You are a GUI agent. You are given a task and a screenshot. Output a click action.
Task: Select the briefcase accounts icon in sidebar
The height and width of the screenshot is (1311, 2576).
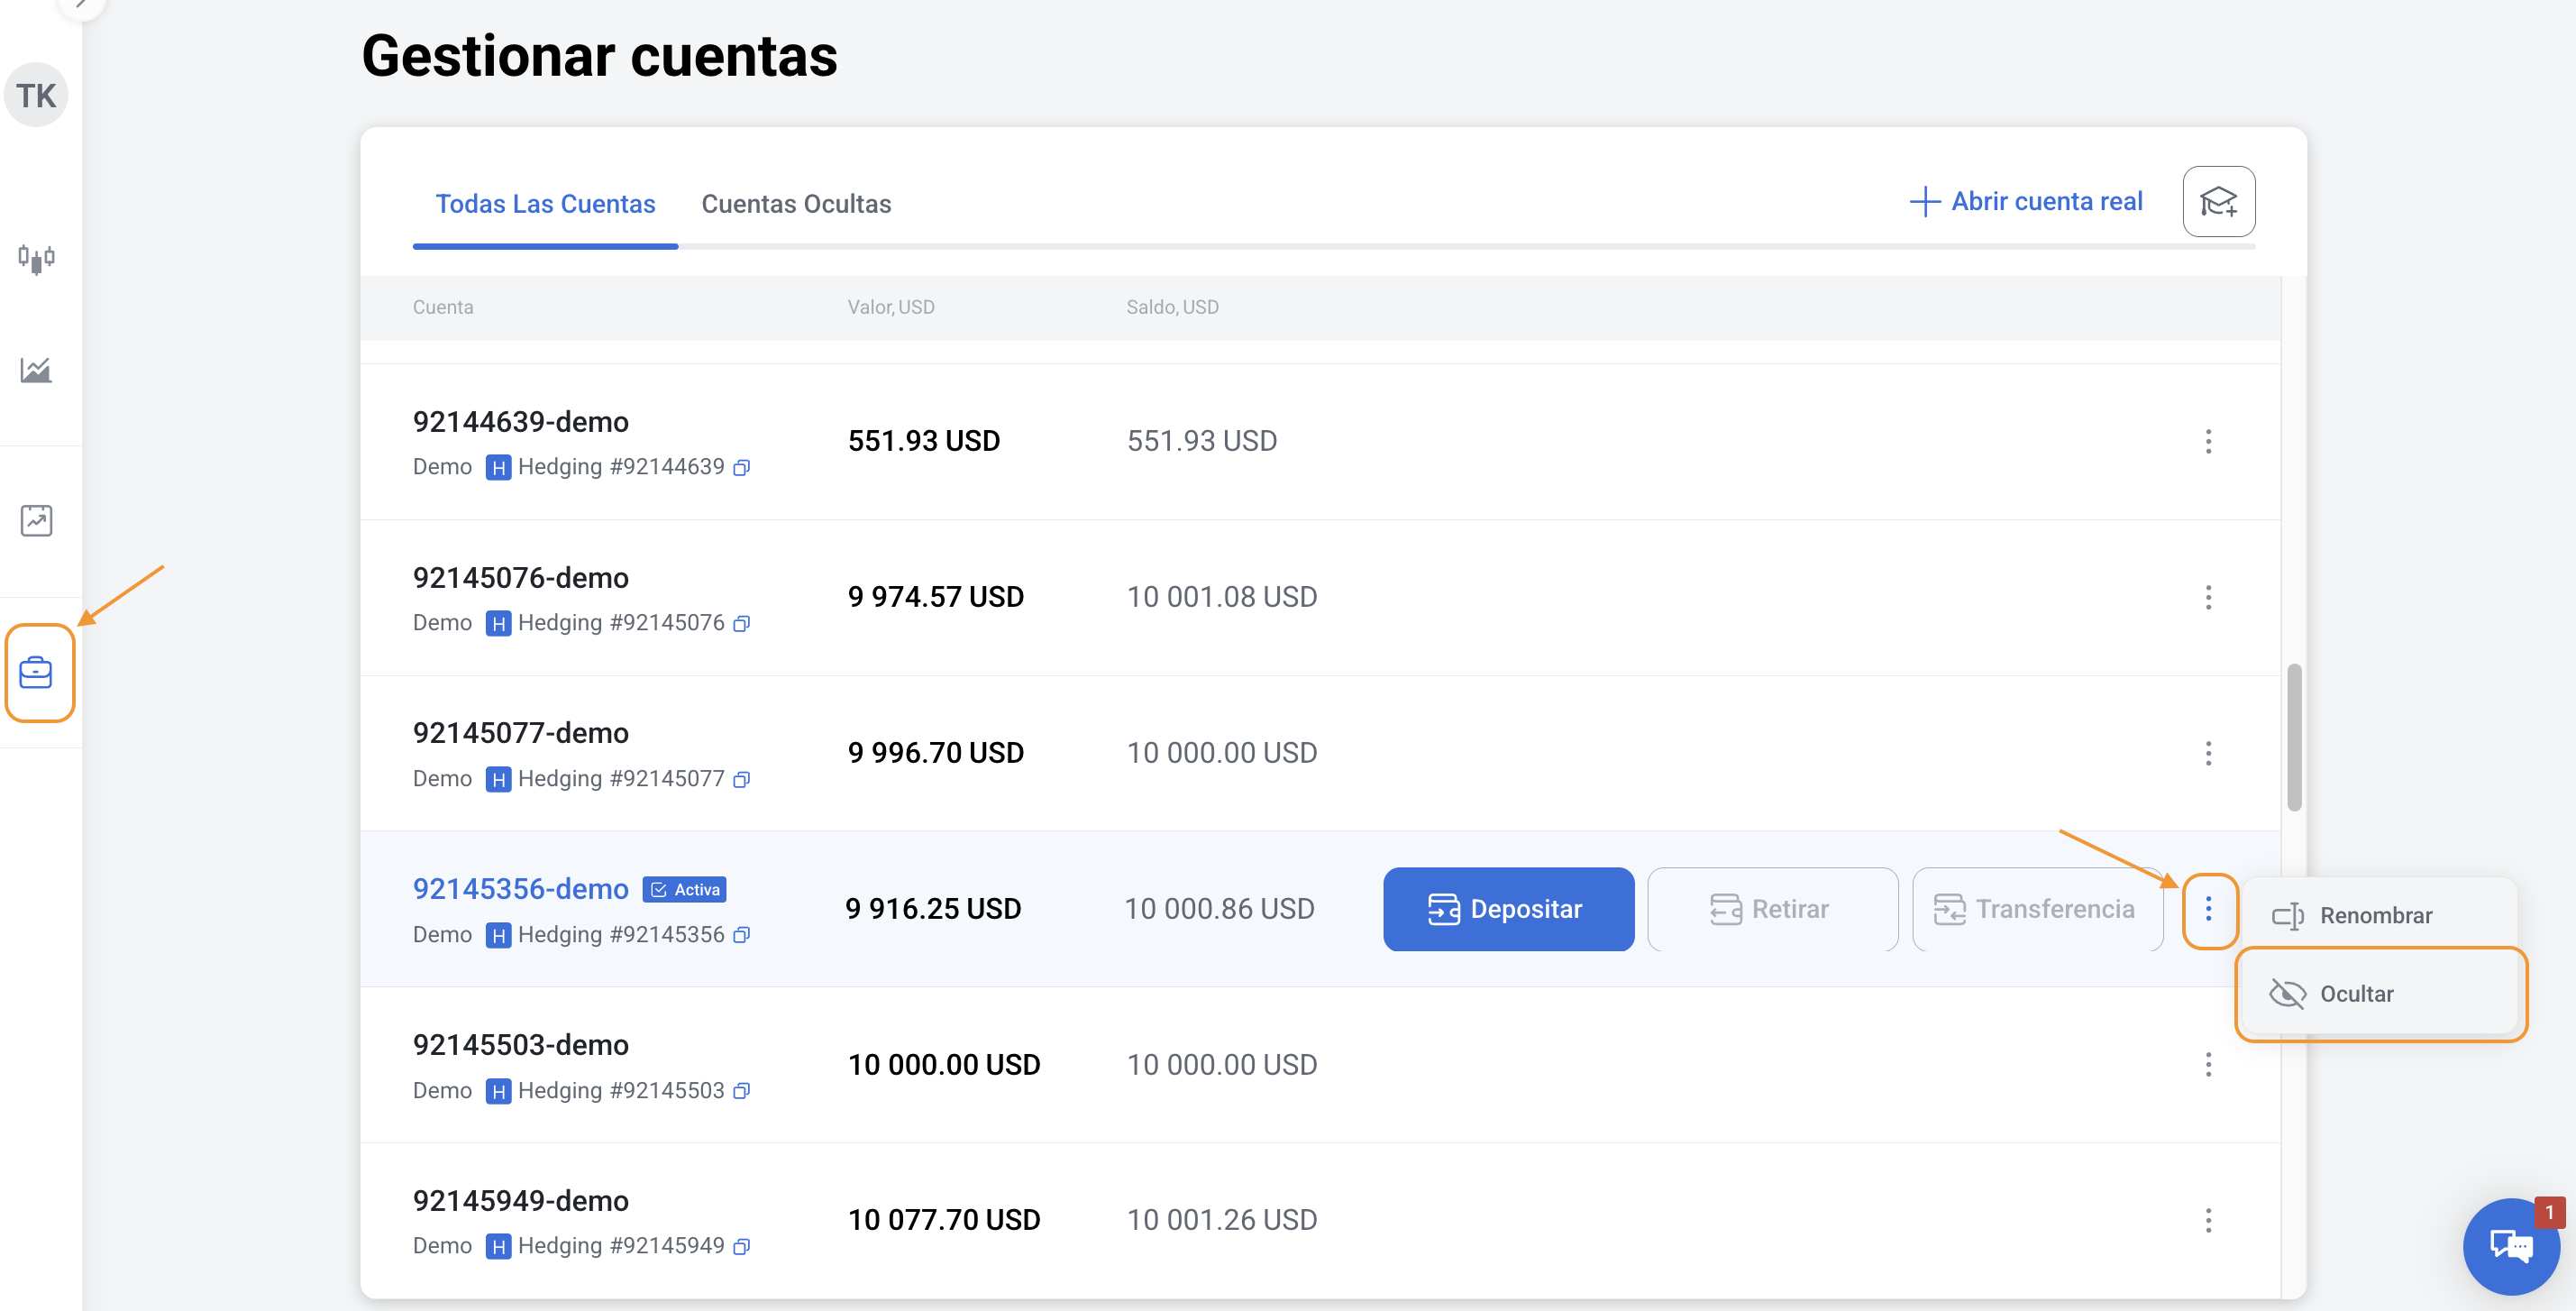(37, 672)
